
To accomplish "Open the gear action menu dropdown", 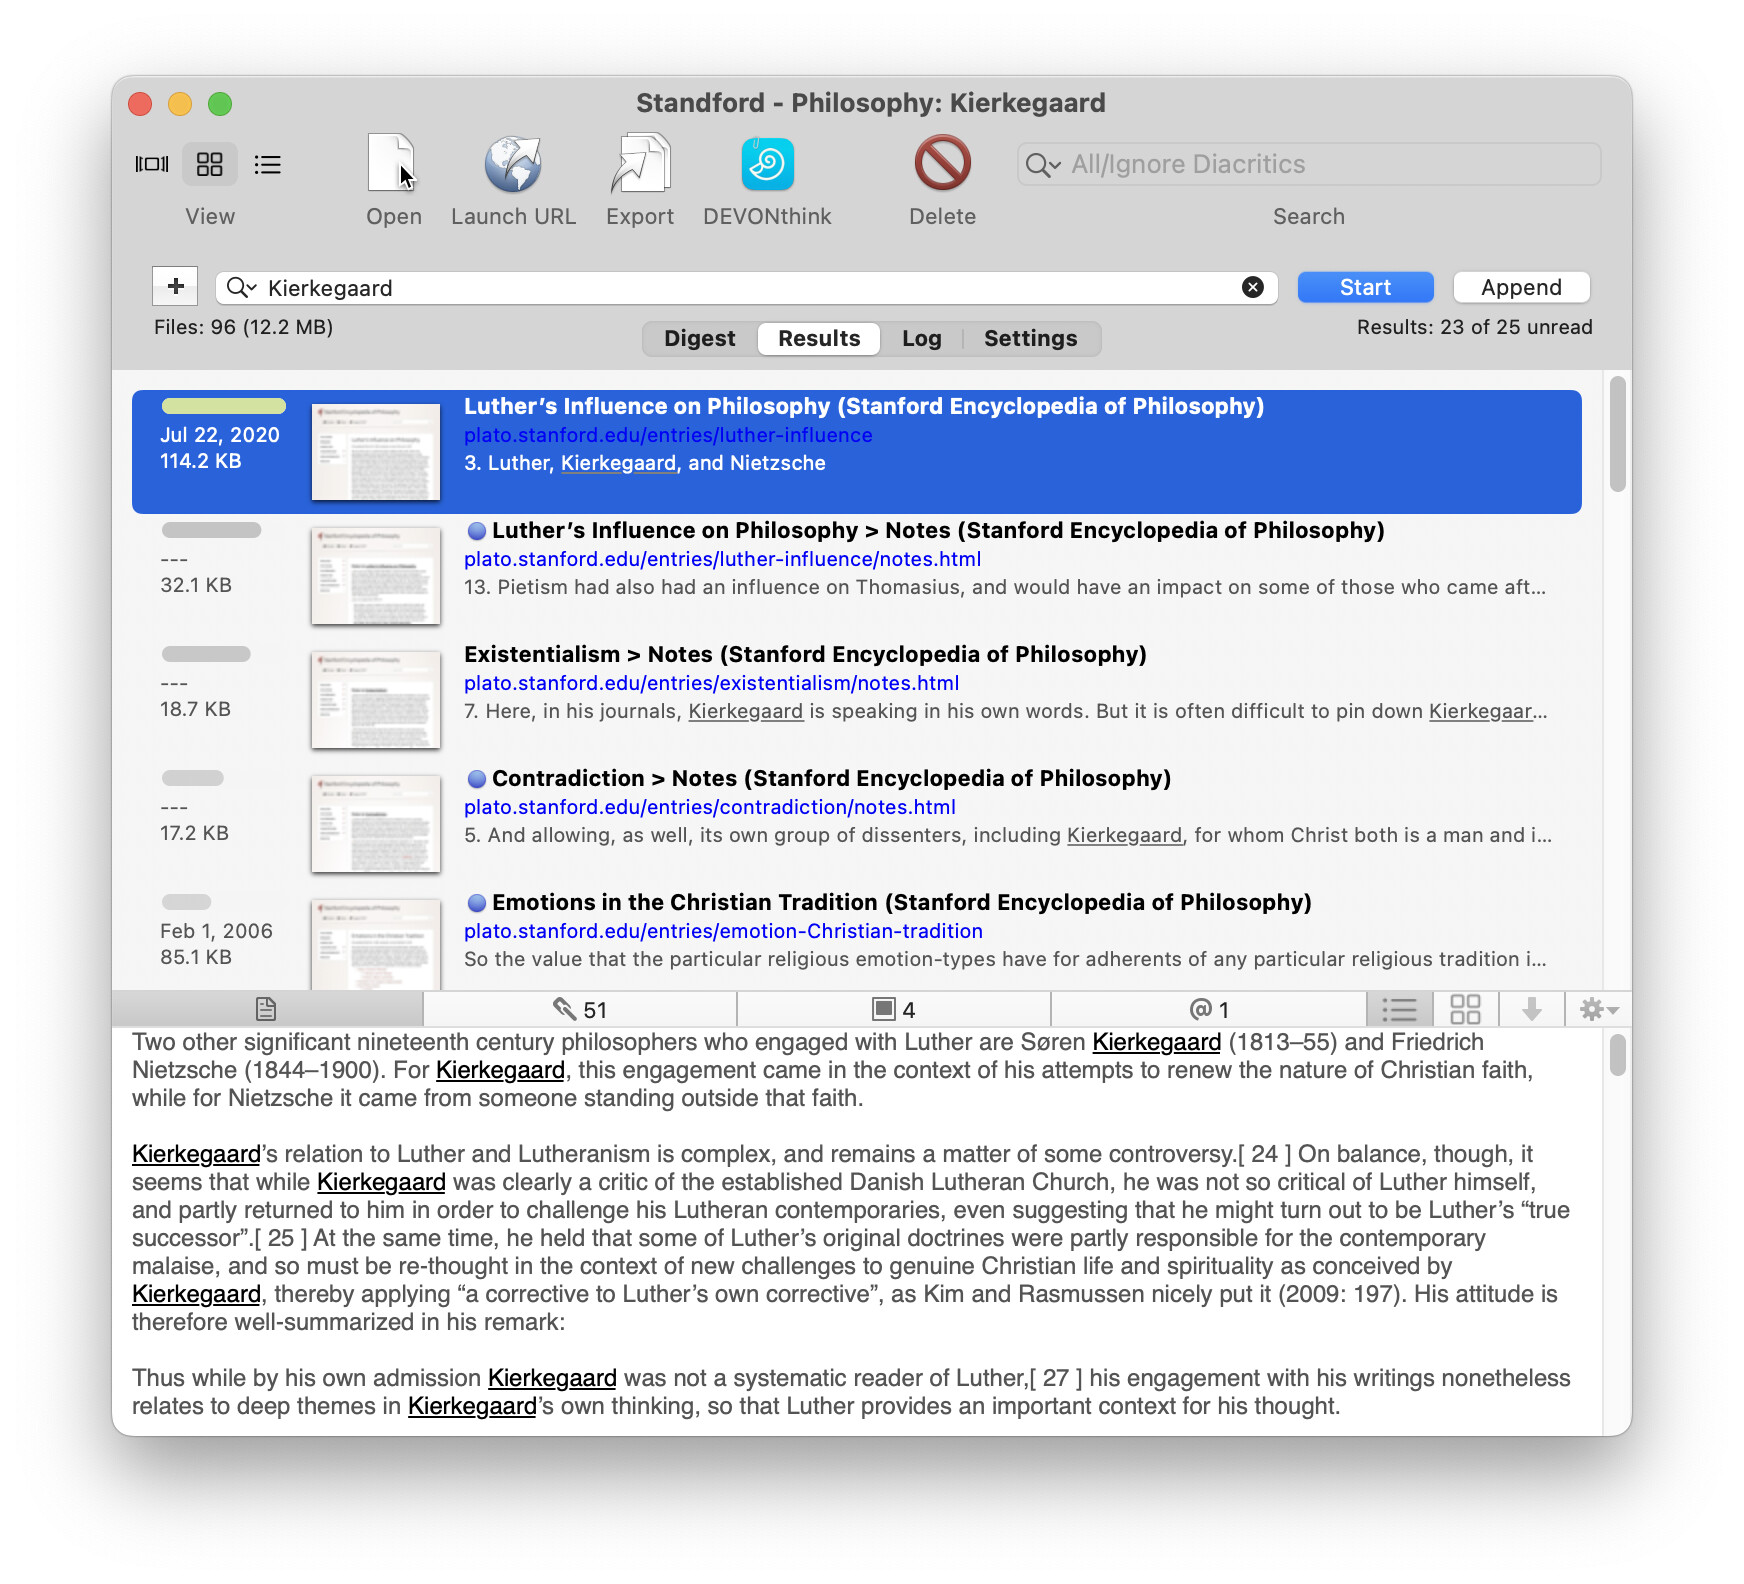I will [x=1598, y=1009].
